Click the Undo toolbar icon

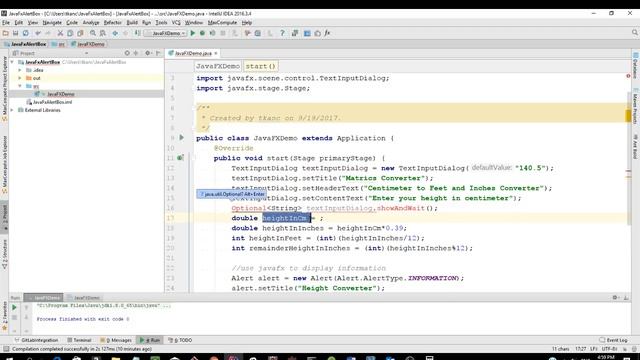click(38, 33)
